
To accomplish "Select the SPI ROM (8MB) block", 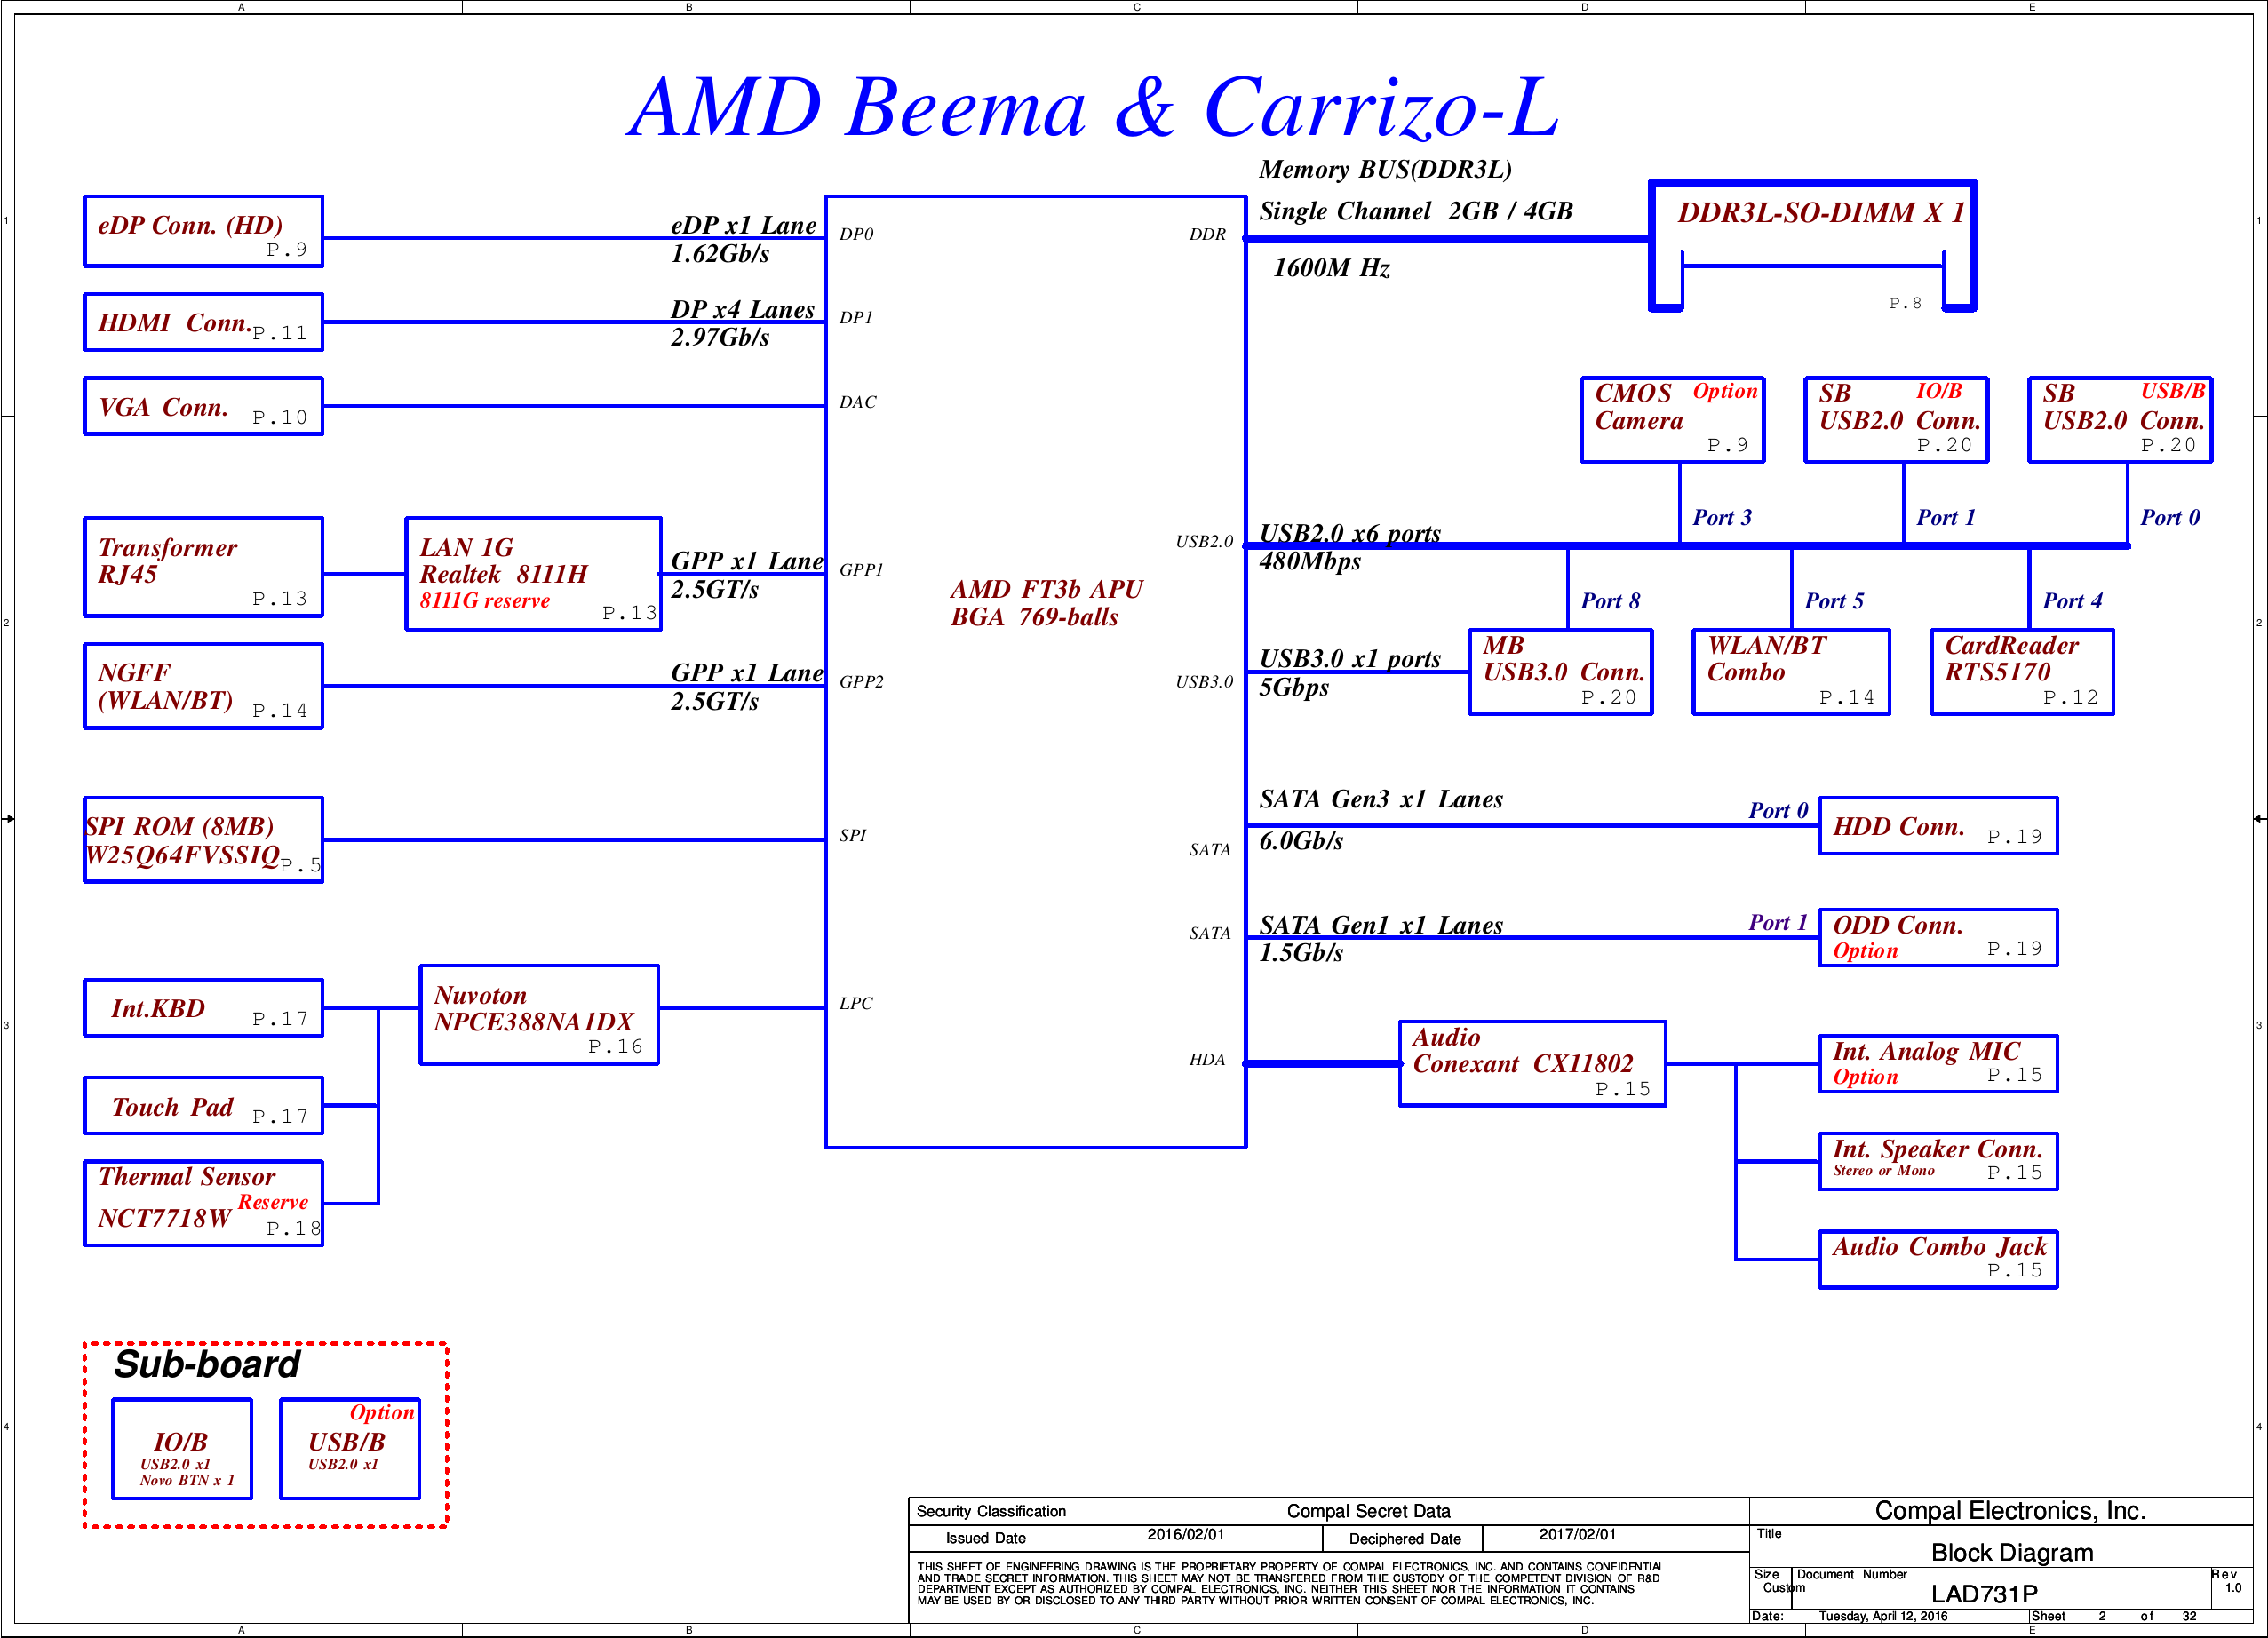I will (x=203, y=840).
